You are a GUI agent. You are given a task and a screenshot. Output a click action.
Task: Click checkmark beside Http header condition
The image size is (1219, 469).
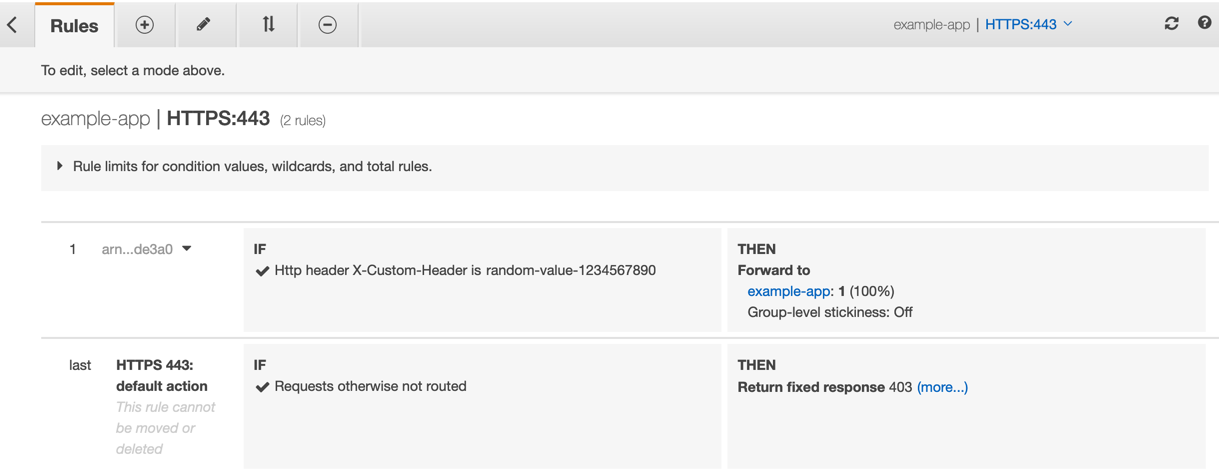[262, 271]
